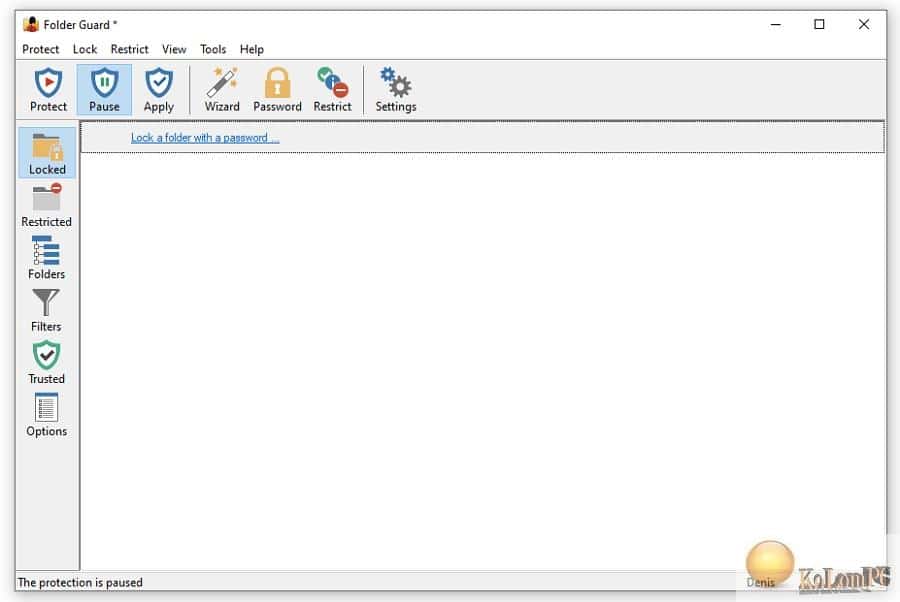This screenshot has width=900, height=602.
Task: Switch to the Restricted sidebar view
Action: [46, 205]
